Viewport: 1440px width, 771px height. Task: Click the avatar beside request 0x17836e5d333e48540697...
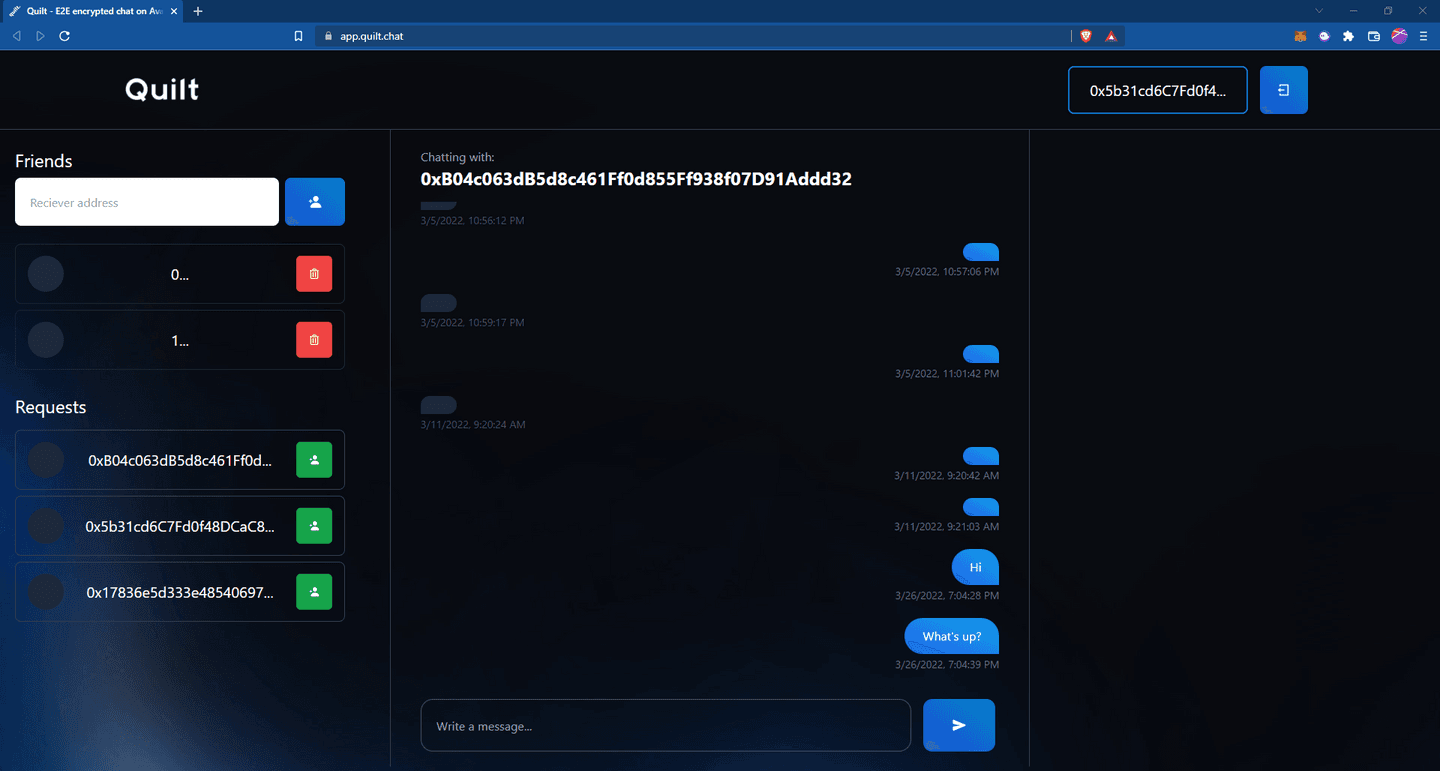[46, 592]
